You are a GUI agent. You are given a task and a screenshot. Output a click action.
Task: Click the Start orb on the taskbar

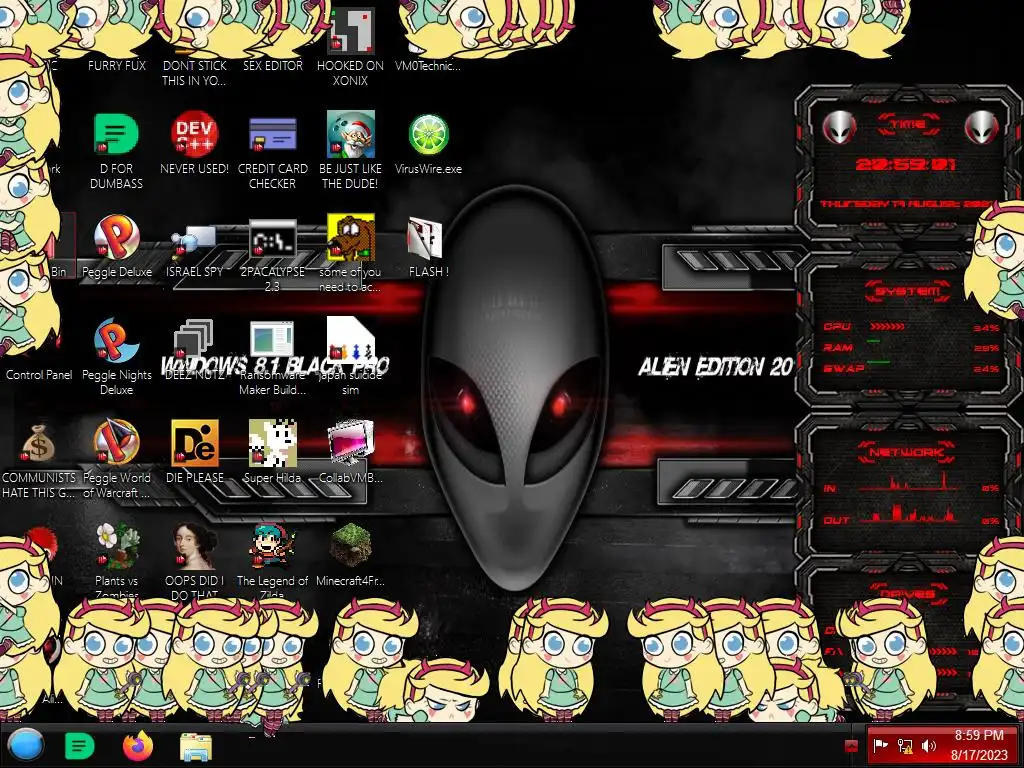click(x=26, y=745)
